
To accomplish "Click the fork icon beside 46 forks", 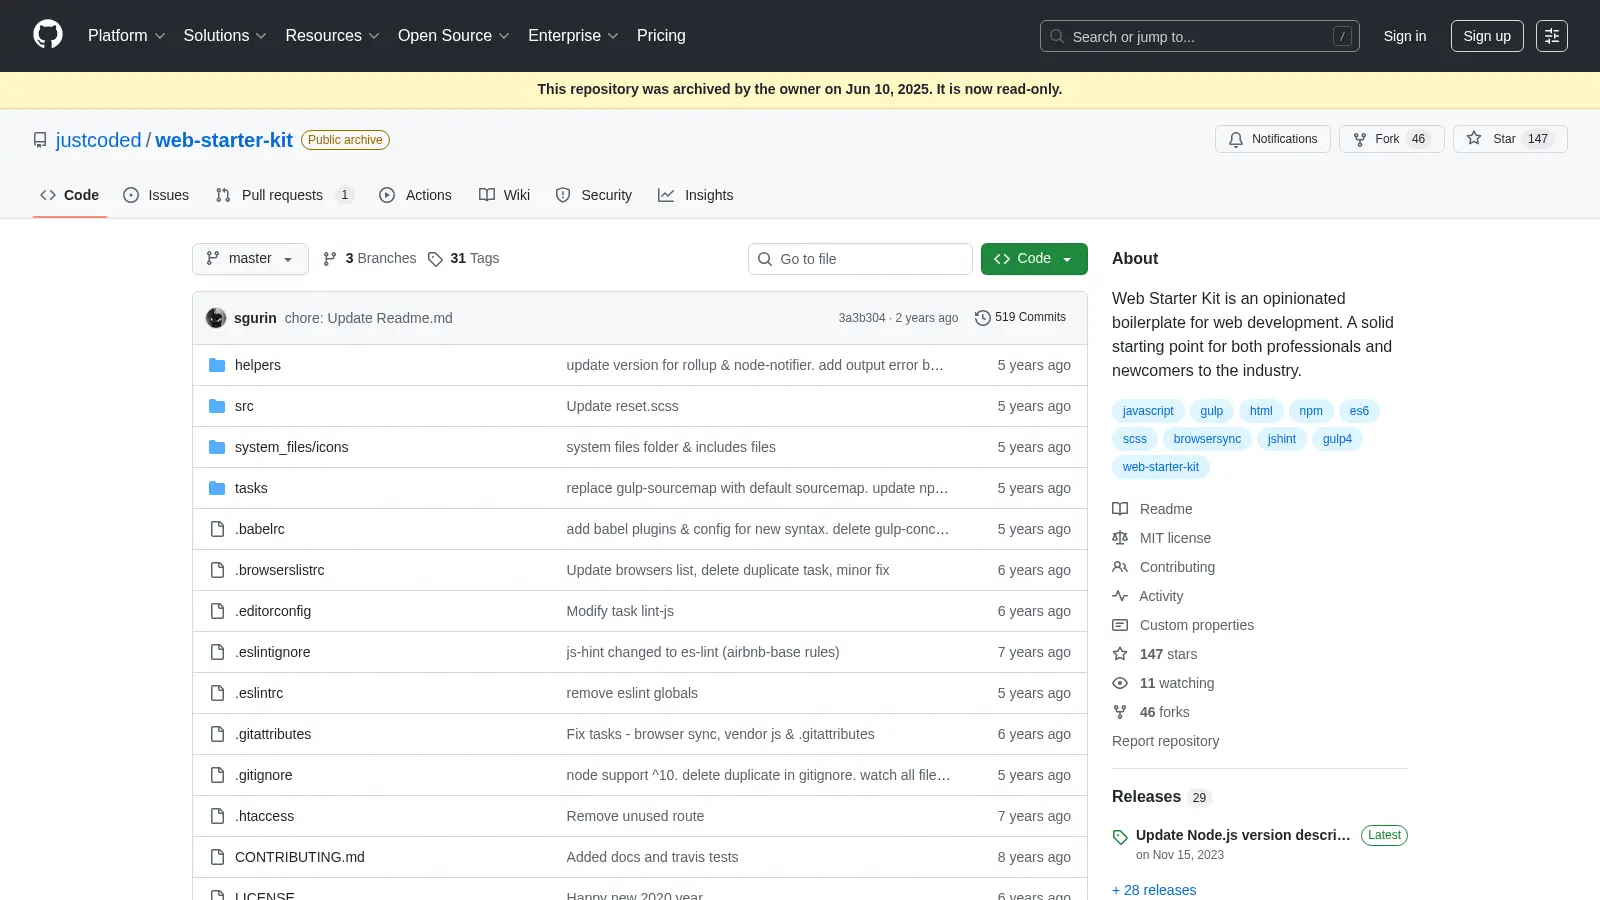I will click(1120, 712).
